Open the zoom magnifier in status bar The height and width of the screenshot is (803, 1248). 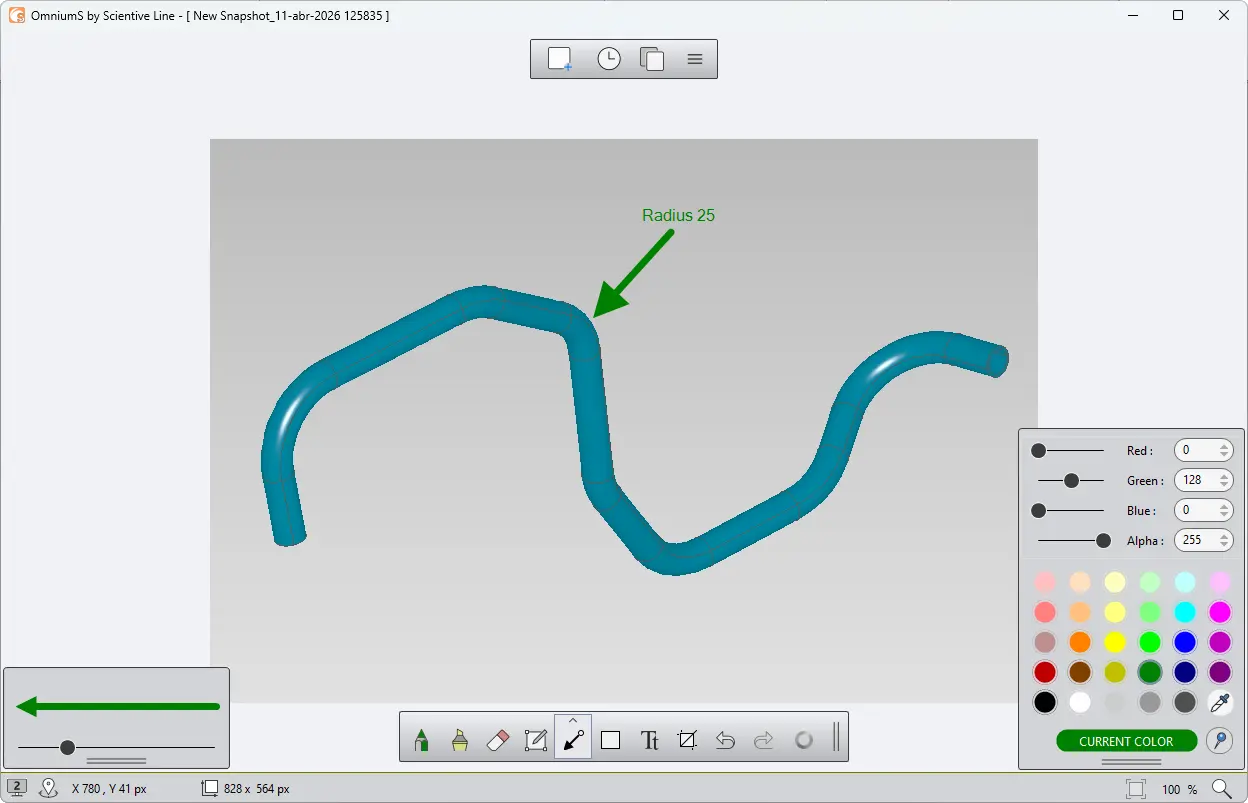pos(1222,789)
